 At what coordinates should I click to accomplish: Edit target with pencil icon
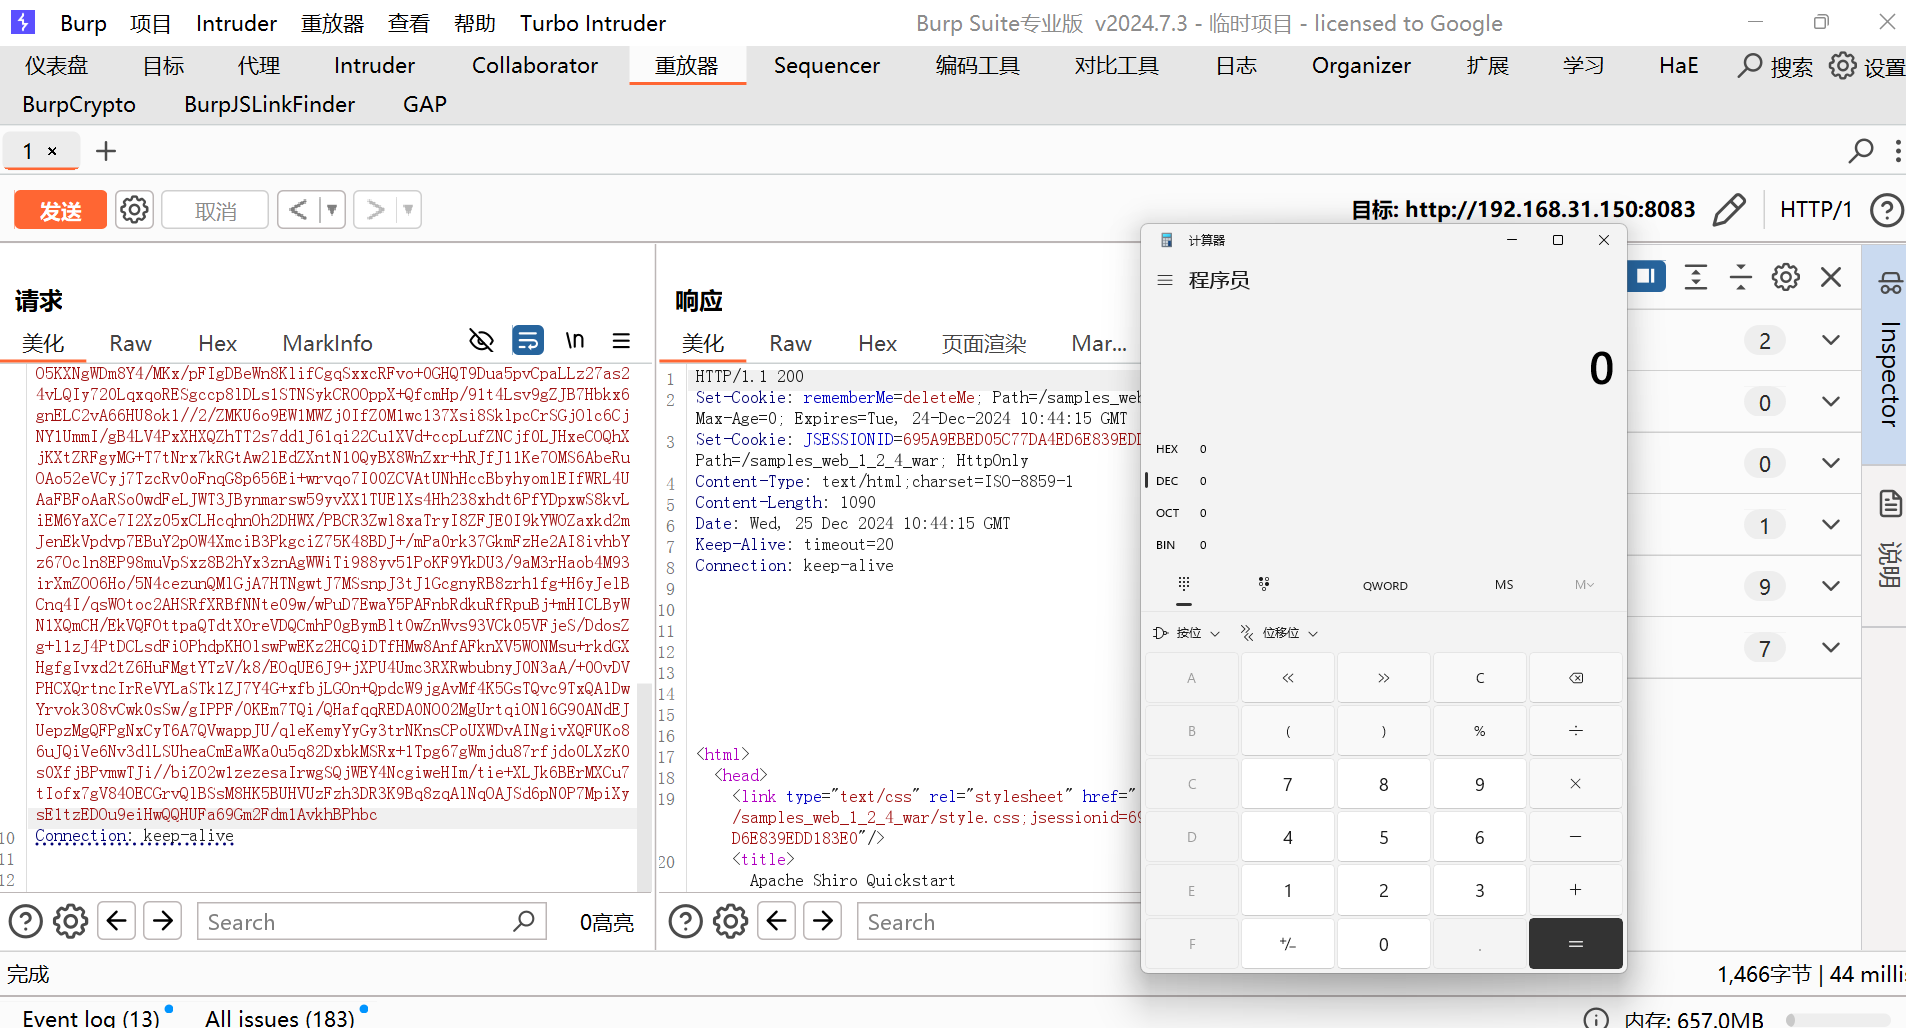1729,210
